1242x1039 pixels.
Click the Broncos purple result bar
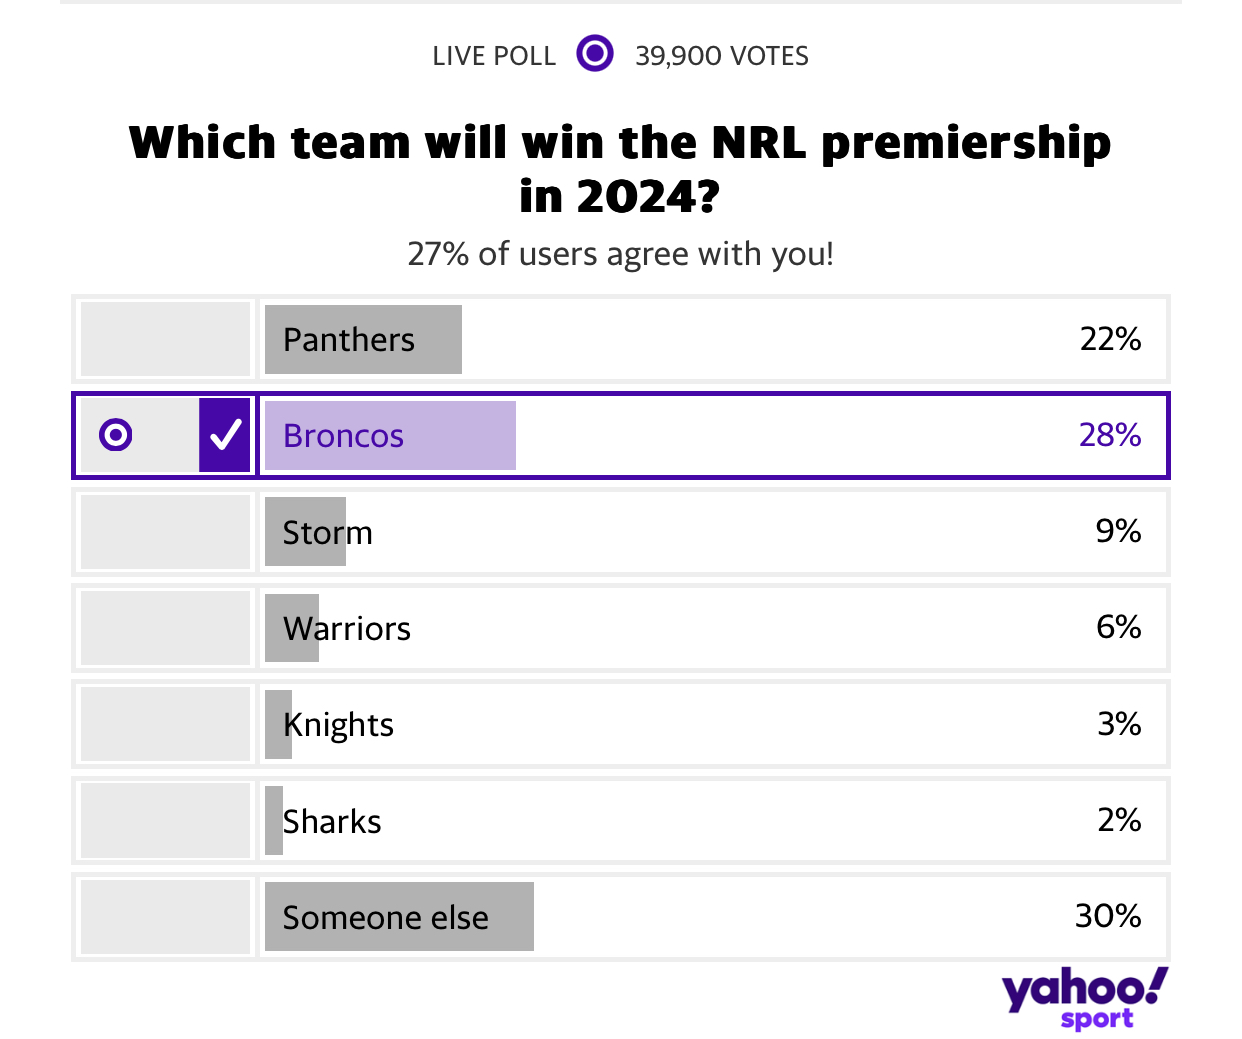click(390, 435)
